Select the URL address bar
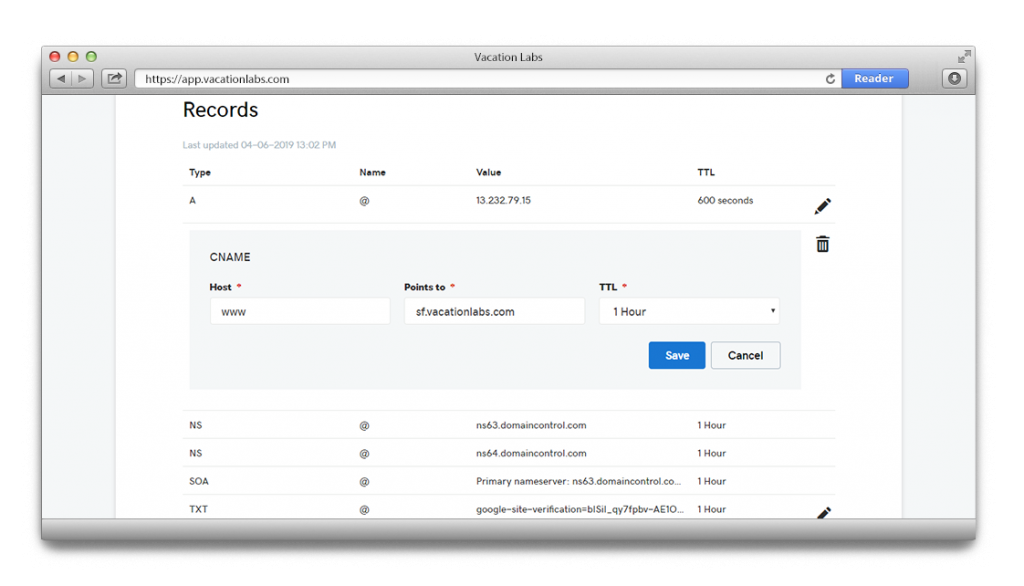Screen dimensions: 1024x586 point(480,79)
